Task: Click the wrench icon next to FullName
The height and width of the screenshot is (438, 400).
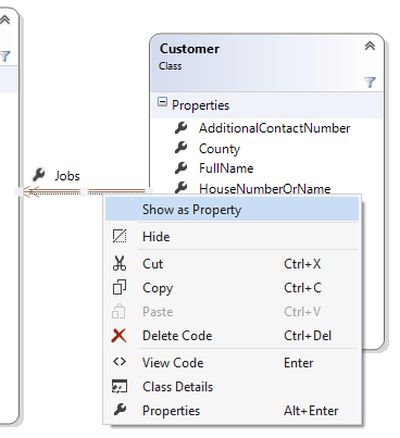Action: [181, 168]
